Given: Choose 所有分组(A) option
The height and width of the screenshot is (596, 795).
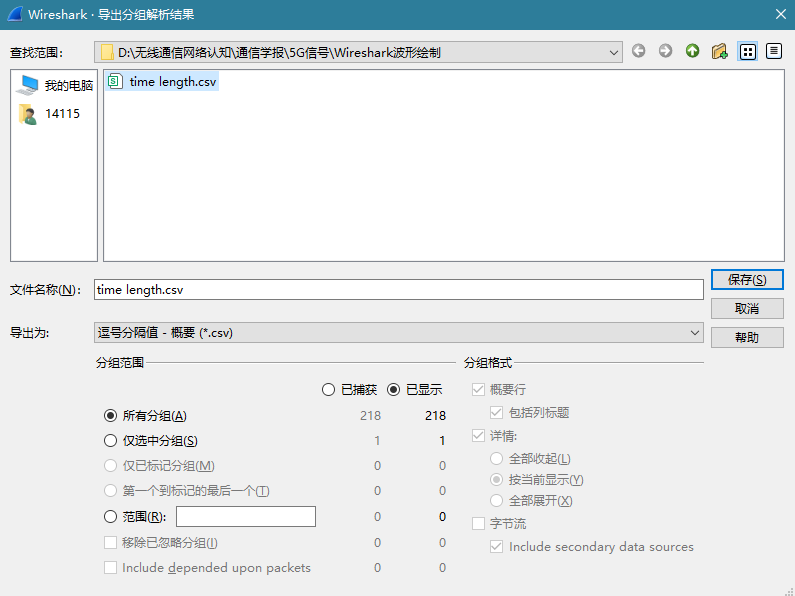Looking at the screenshot, I should (x=110, y=416).
